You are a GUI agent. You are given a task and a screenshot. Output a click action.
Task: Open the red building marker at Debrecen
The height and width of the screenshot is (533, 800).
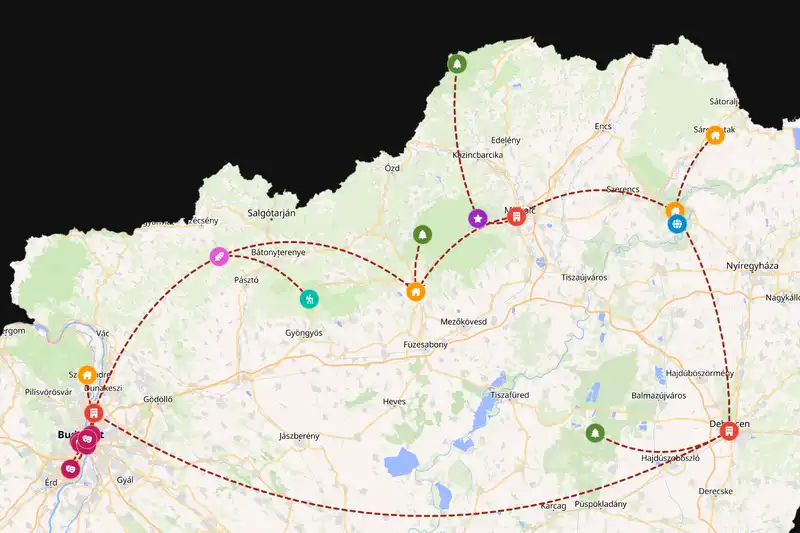coord(729,431)
